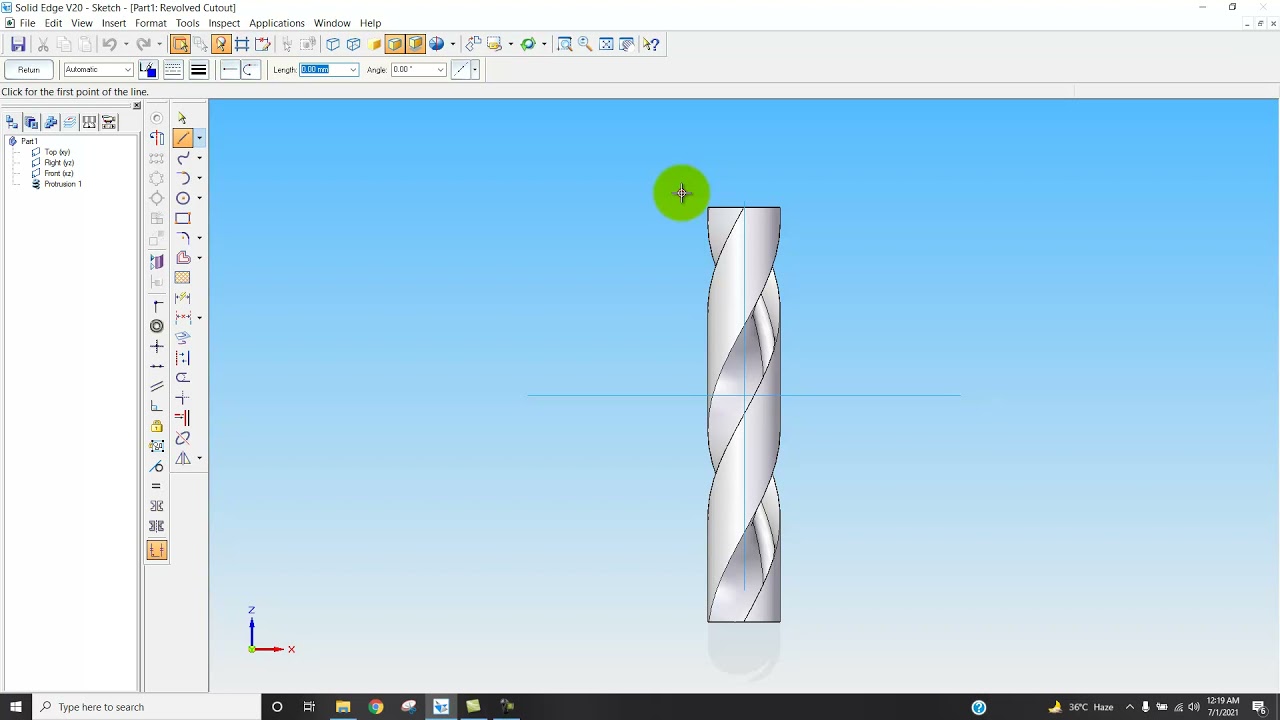Click the Length input field
This screenshot has width=1280, height=720.
click(x=323, y=69)
